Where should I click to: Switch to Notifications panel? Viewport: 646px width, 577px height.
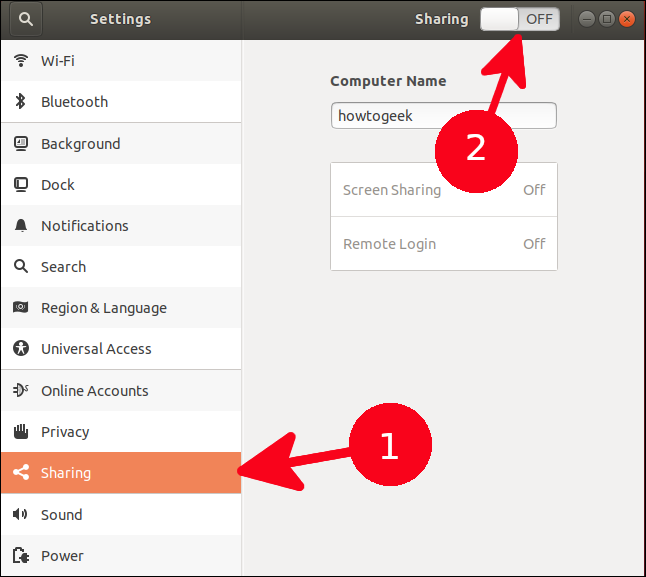point(121,226)
